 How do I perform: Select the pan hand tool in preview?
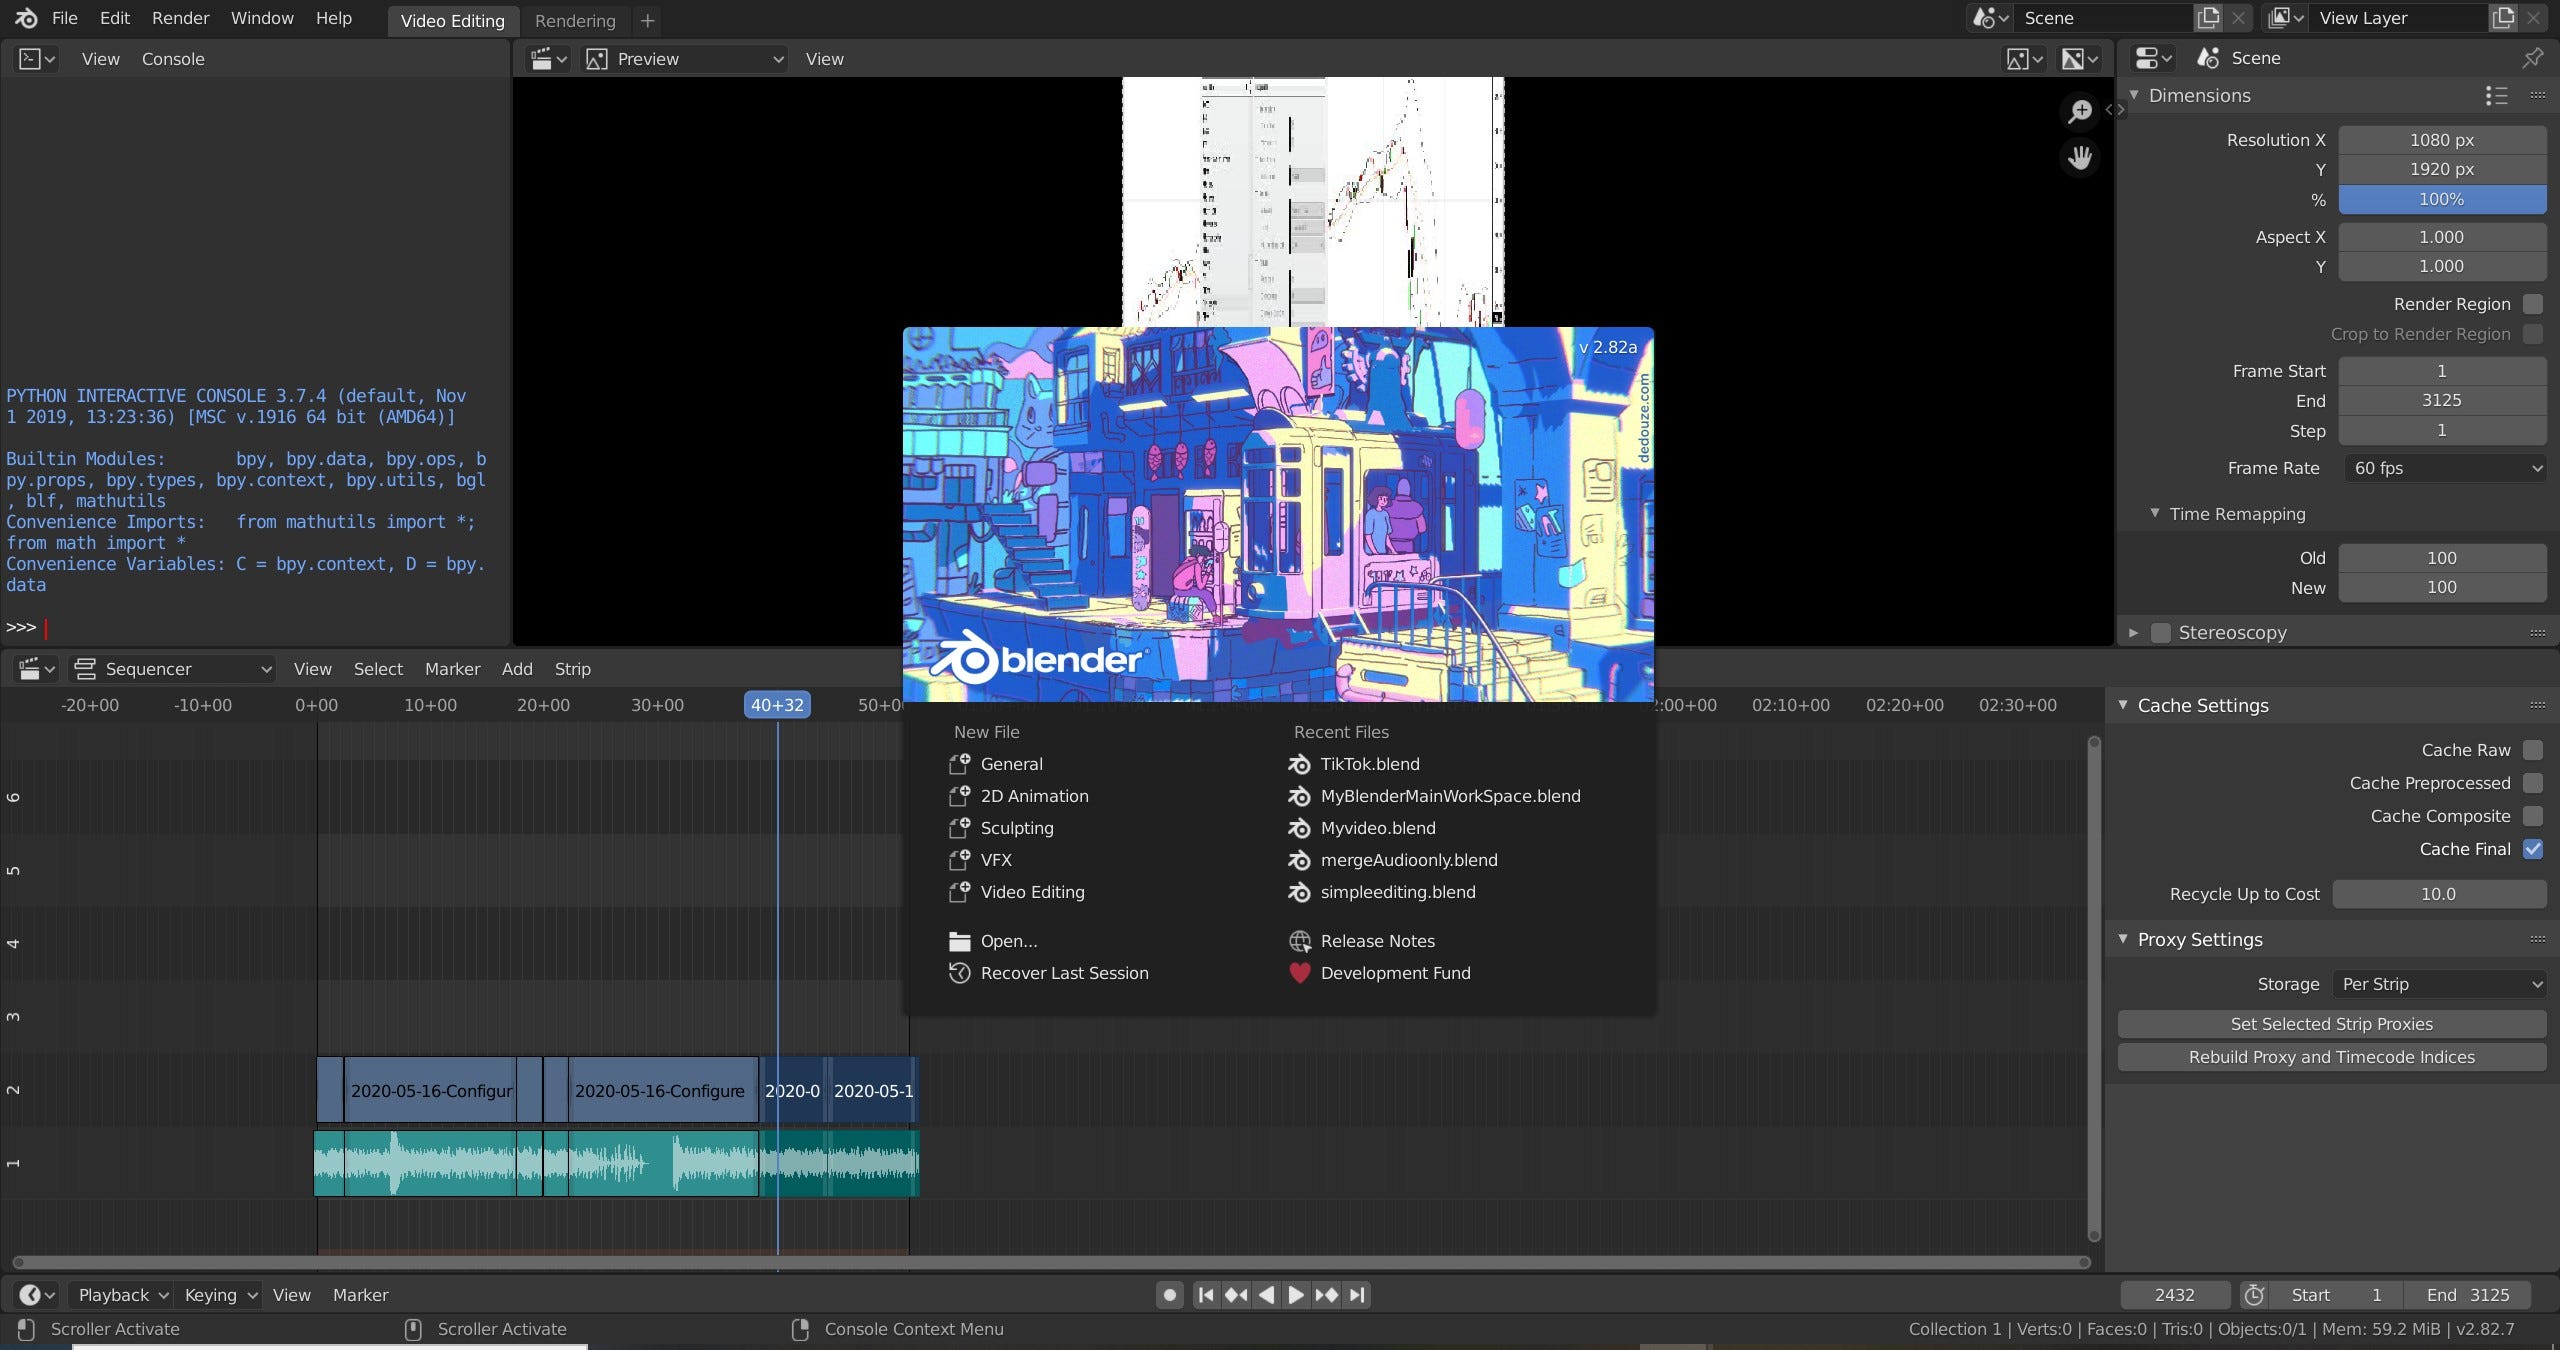2080,158
